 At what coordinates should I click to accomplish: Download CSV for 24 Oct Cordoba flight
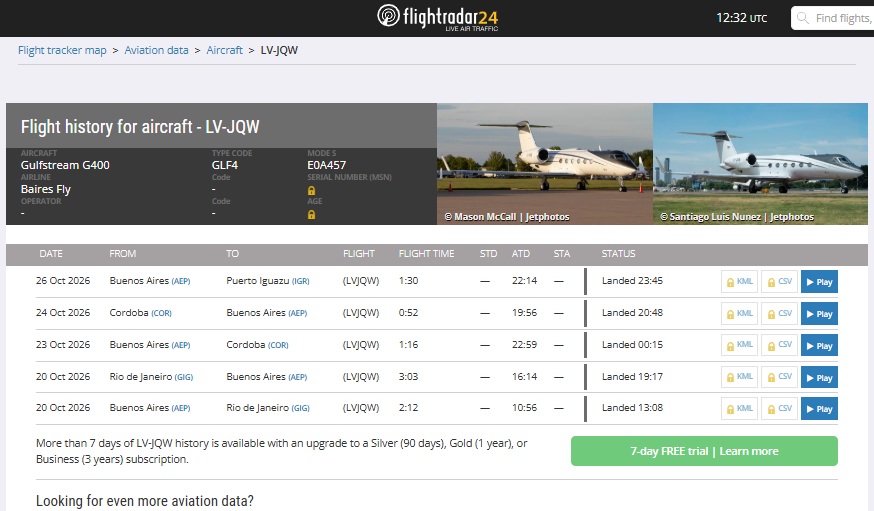click(x=780, y=314)
